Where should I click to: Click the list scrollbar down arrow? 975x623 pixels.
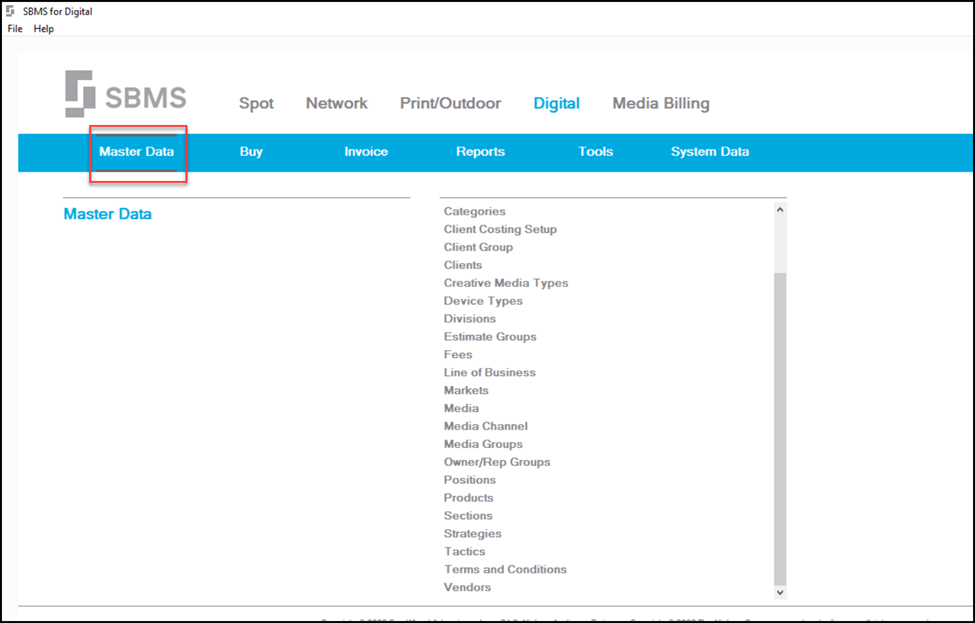tap(780, 593)
